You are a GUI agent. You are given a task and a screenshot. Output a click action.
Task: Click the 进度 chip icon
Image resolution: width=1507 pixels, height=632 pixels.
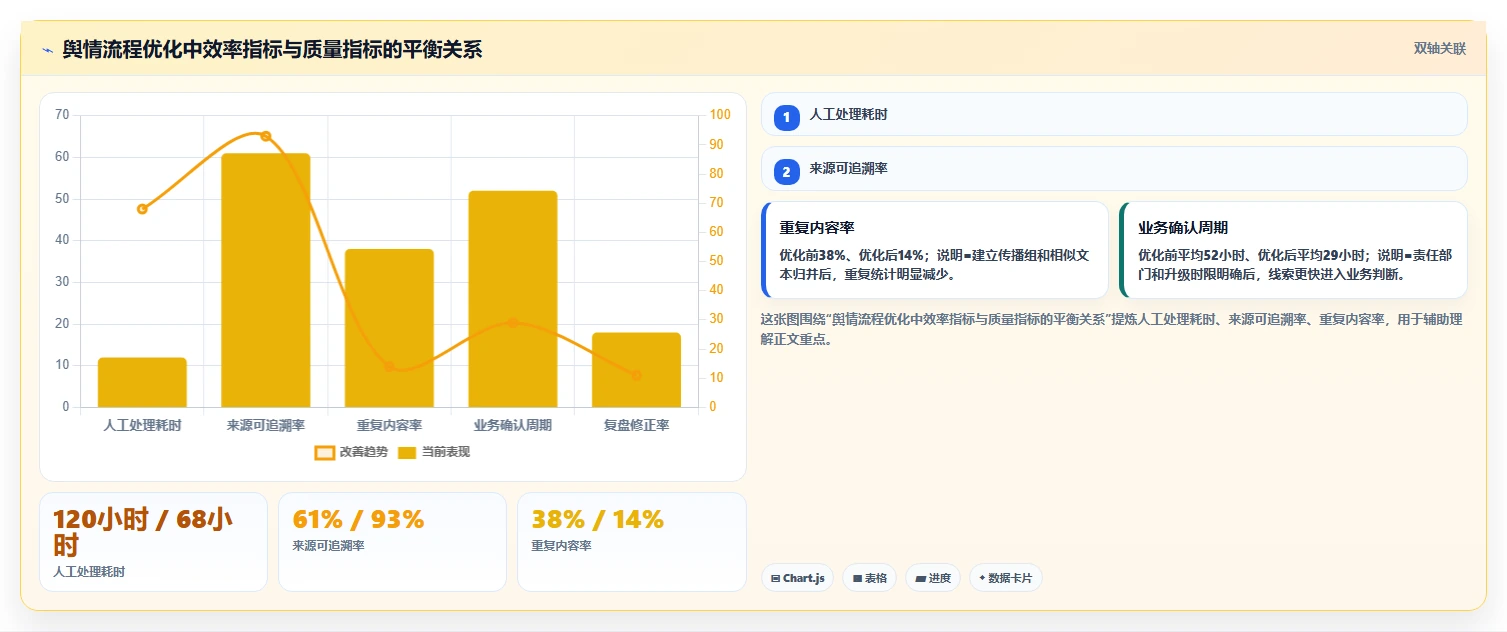point(920,578)
